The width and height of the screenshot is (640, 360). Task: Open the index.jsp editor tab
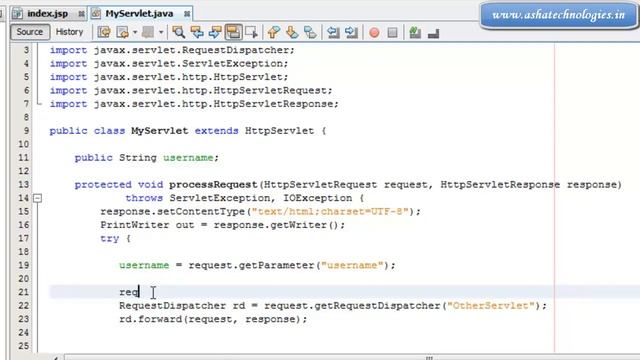click(x=47, y=13)
